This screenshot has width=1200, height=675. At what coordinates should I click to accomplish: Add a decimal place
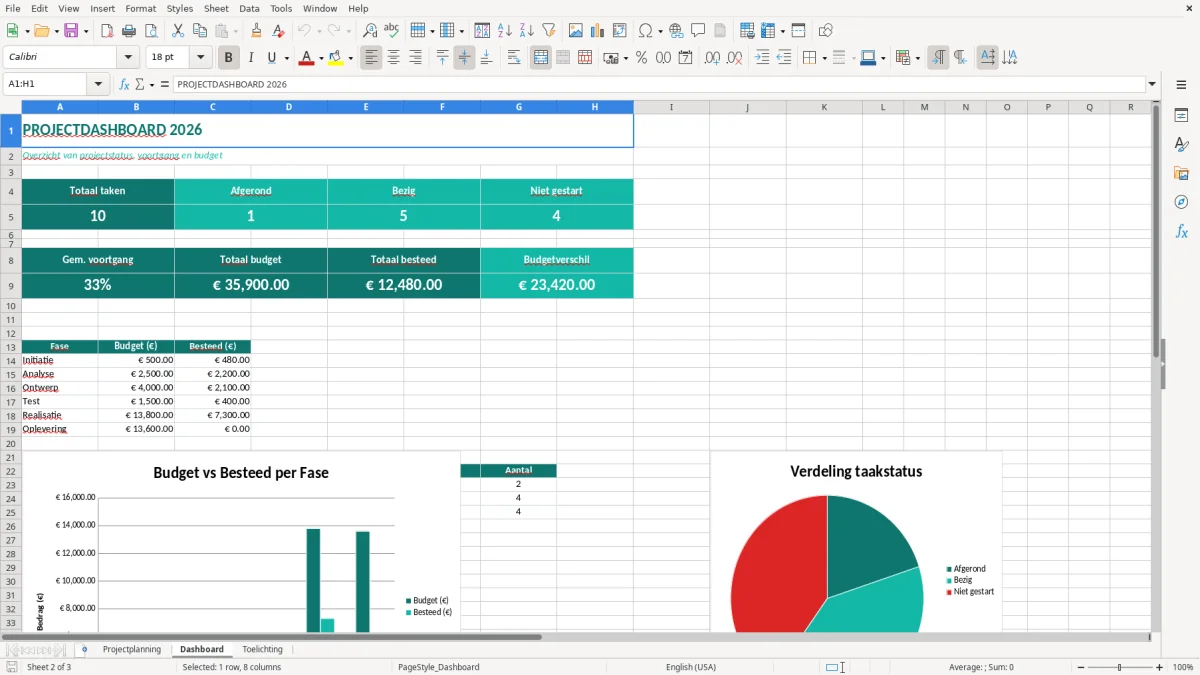(713, 58)
